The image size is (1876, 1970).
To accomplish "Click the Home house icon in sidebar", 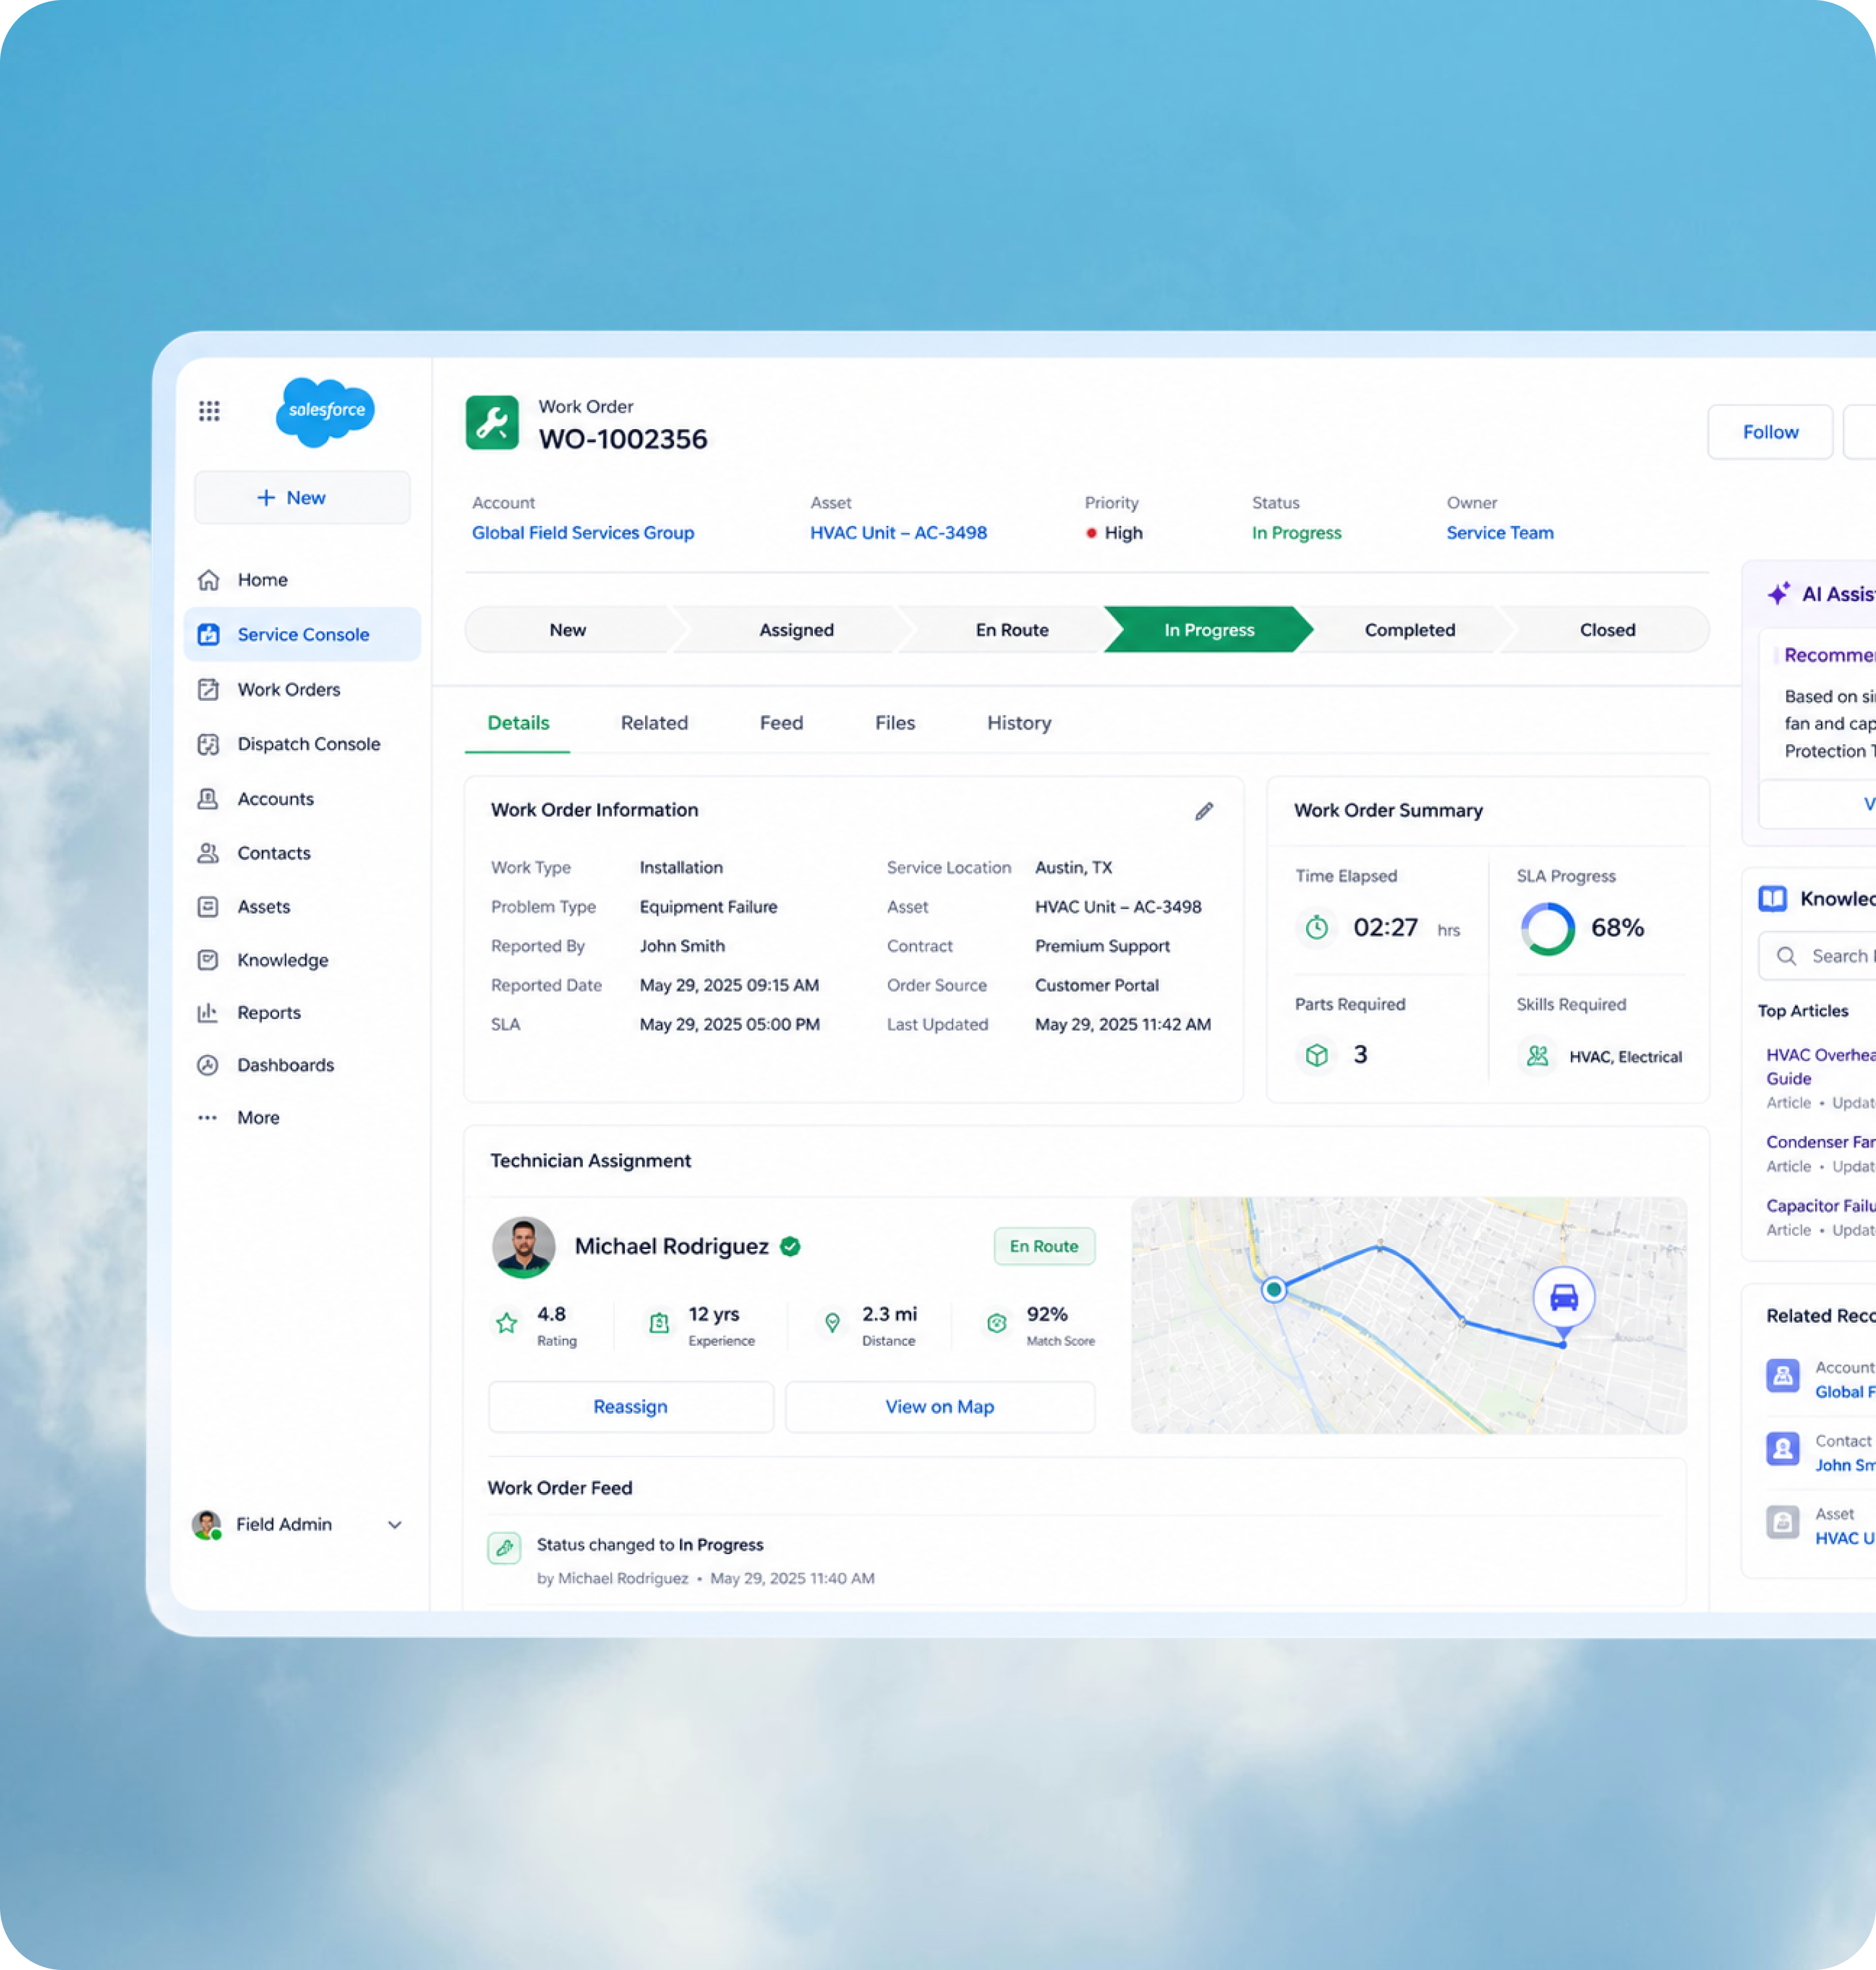I will tap(208, 580).
